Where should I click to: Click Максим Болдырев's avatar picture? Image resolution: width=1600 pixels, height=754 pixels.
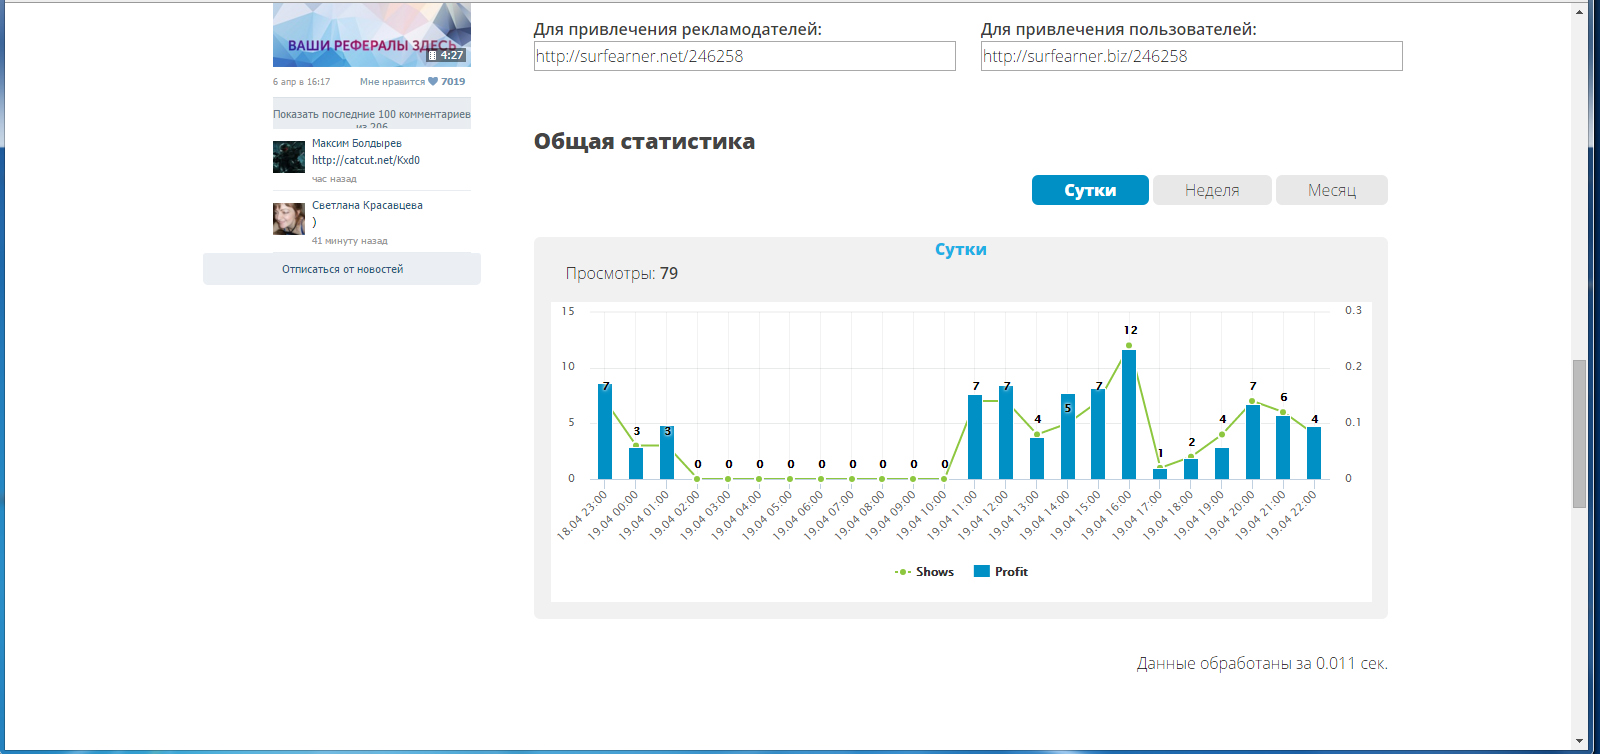[289, 157]
